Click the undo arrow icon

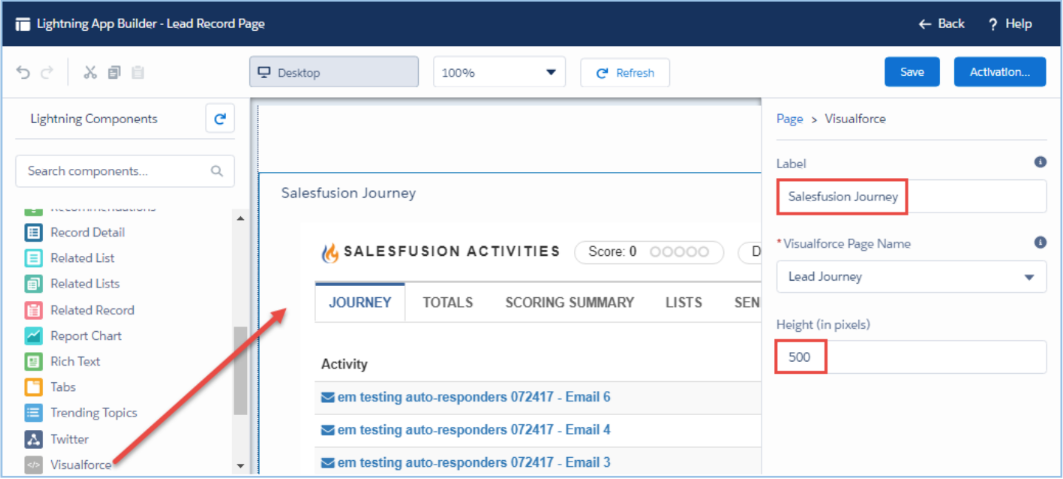click(23, 72)
